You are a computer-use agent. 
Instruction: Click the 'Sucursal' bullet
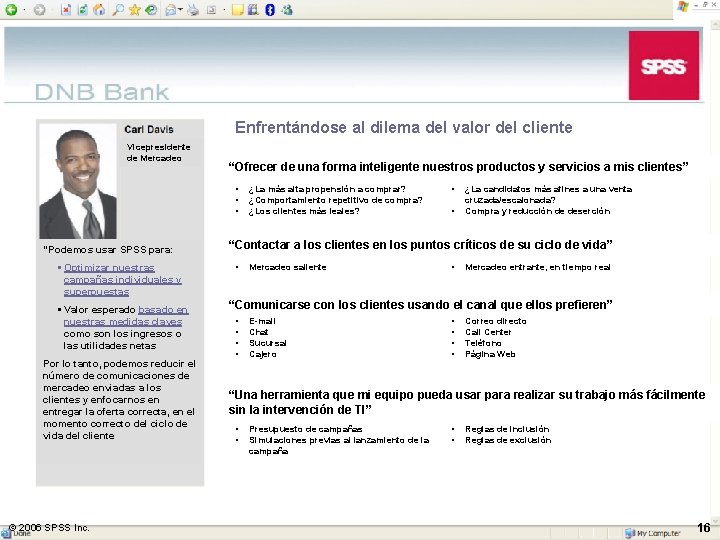tap(268, 343)
